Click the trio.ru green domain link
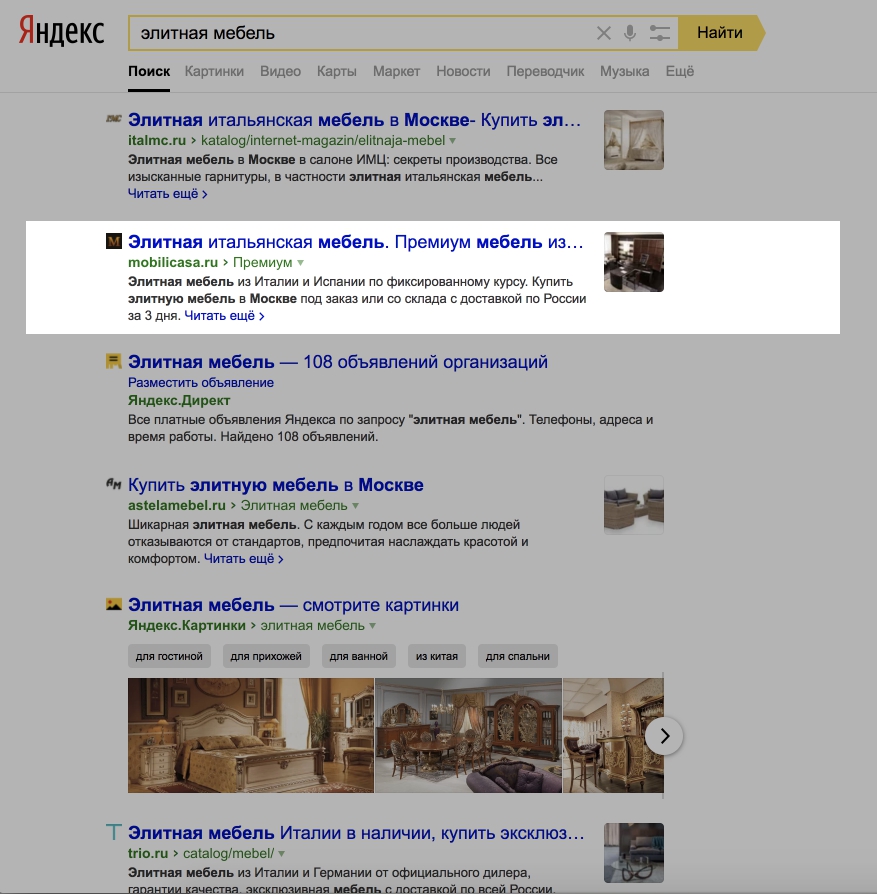Image resolution: width=877 pixels, height=894 pixels. 148,853
